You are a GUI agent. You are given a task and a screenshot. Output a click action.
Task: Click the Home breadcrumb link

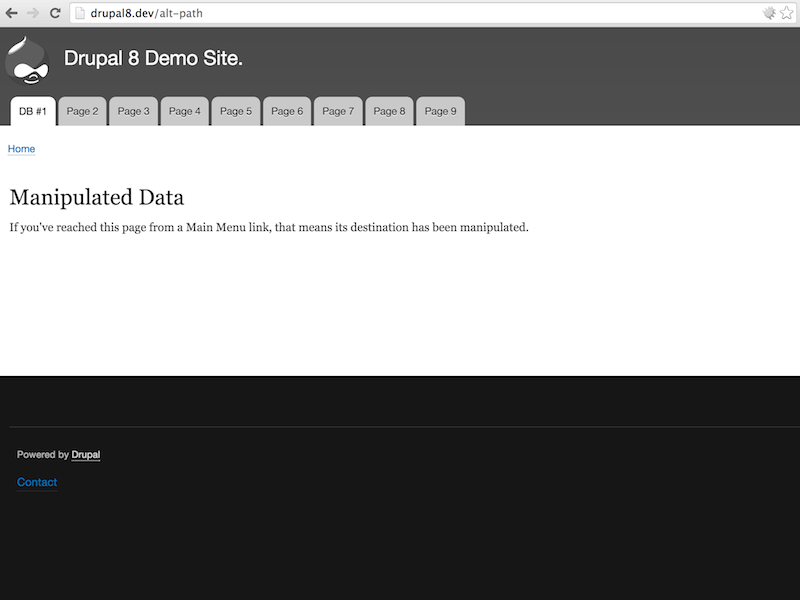click(x=21, y=149)
